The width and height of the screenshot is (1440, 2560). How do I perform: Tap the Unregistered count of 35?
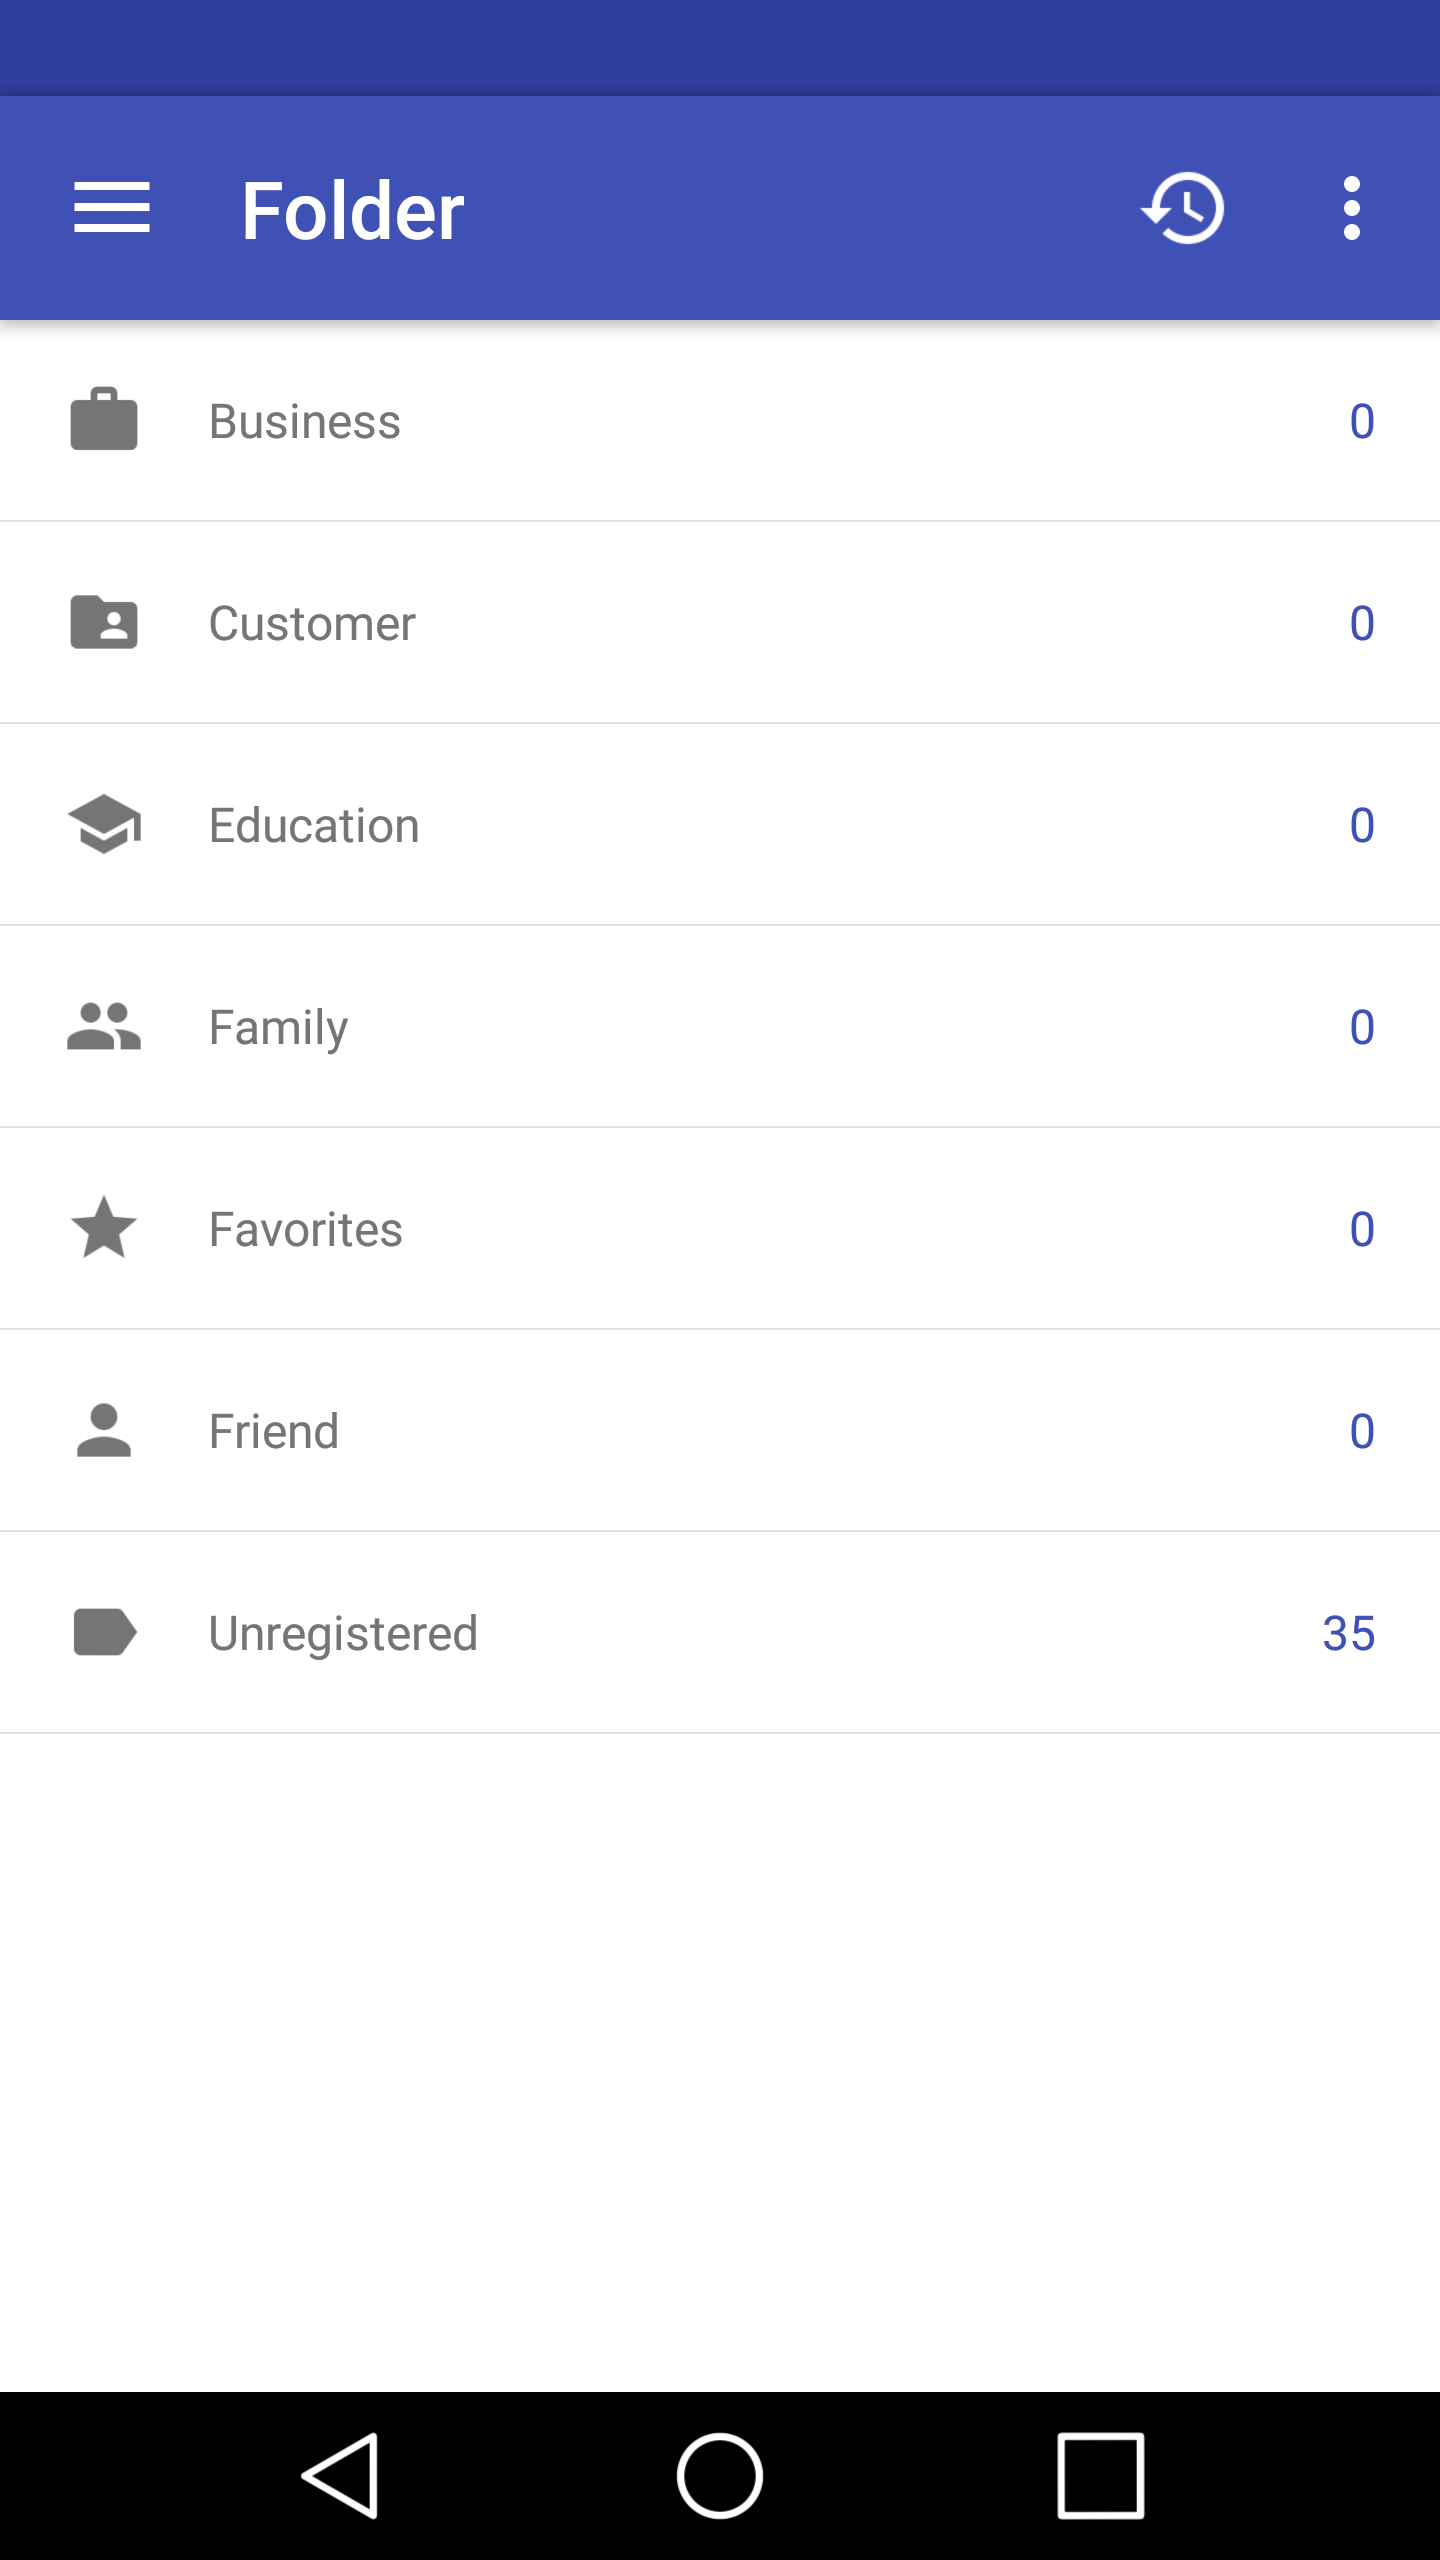point(1348,1633)
